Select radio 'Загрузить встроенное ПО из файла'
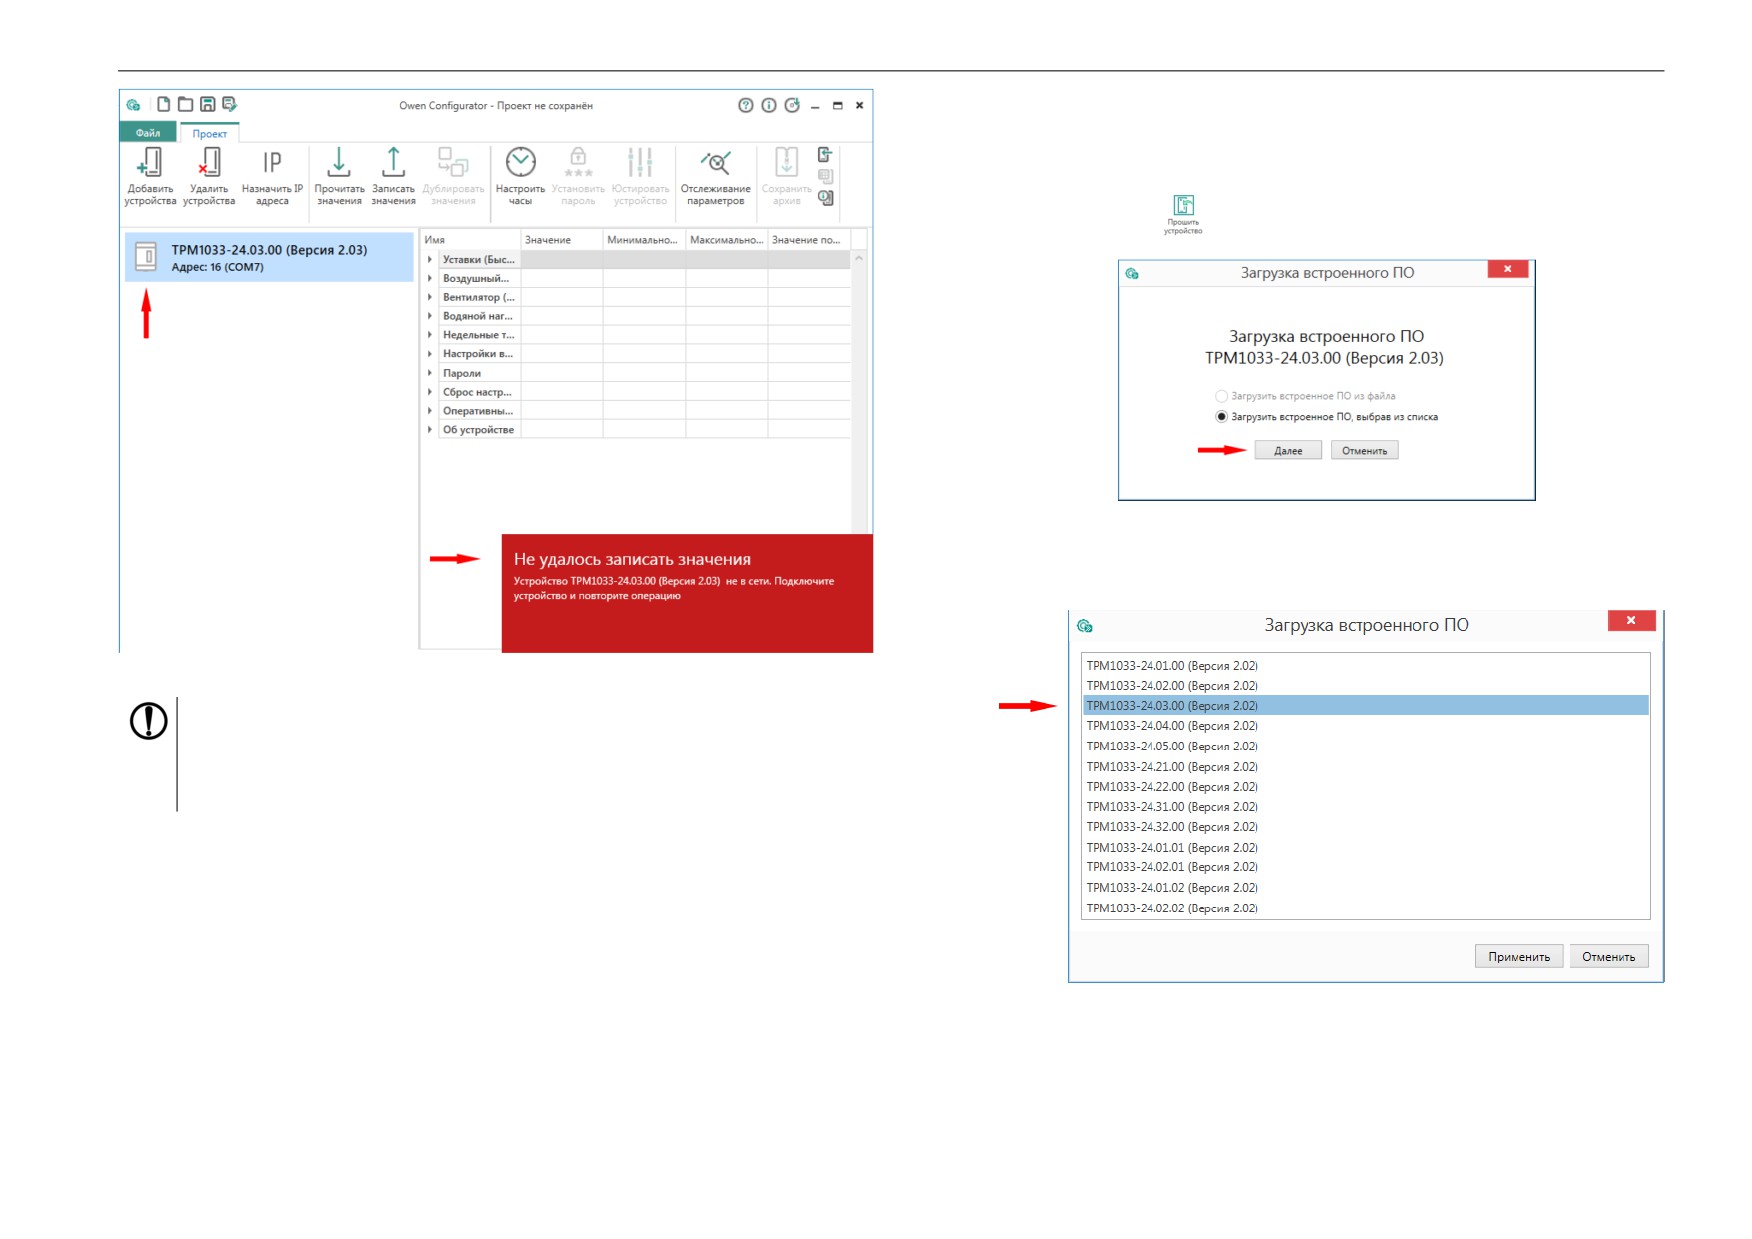This screenshot has height=1239, width=1752. point(1221,396)
